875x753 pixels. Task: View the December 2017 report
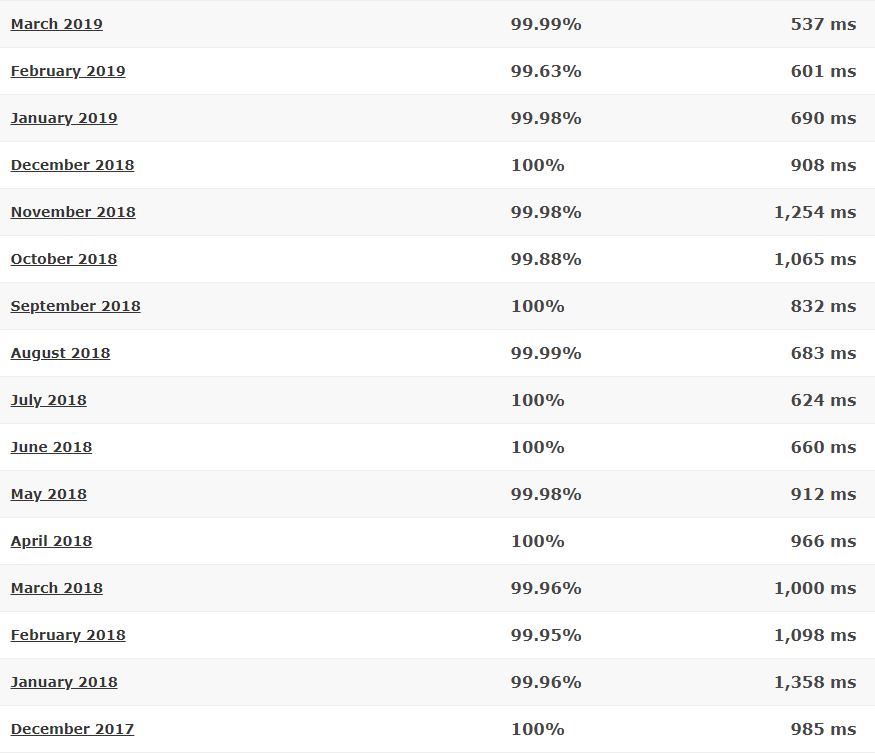tap(73, 728)
